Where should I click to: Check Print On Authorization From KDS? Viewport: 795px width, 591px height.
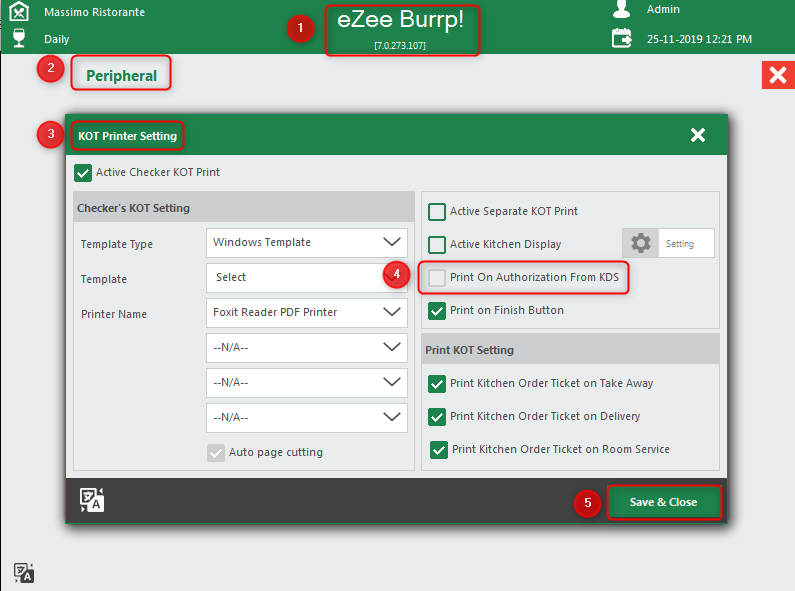[437, 277]
